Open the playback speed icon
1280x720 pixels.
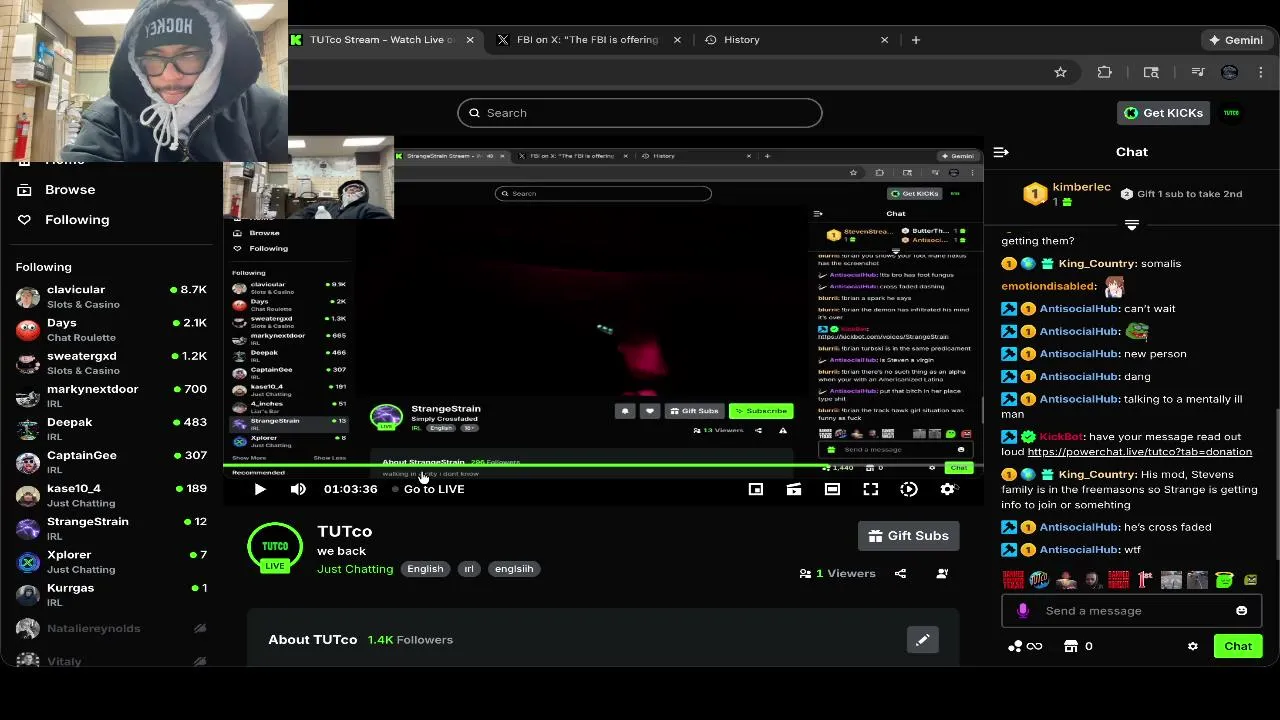909,489
